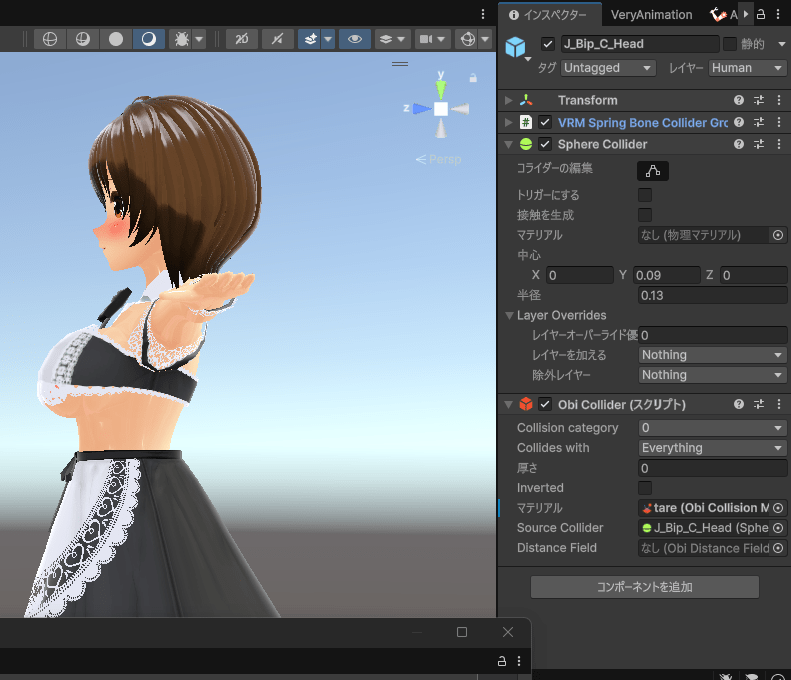Open Transform preset sliders icon

click(759, 100)
